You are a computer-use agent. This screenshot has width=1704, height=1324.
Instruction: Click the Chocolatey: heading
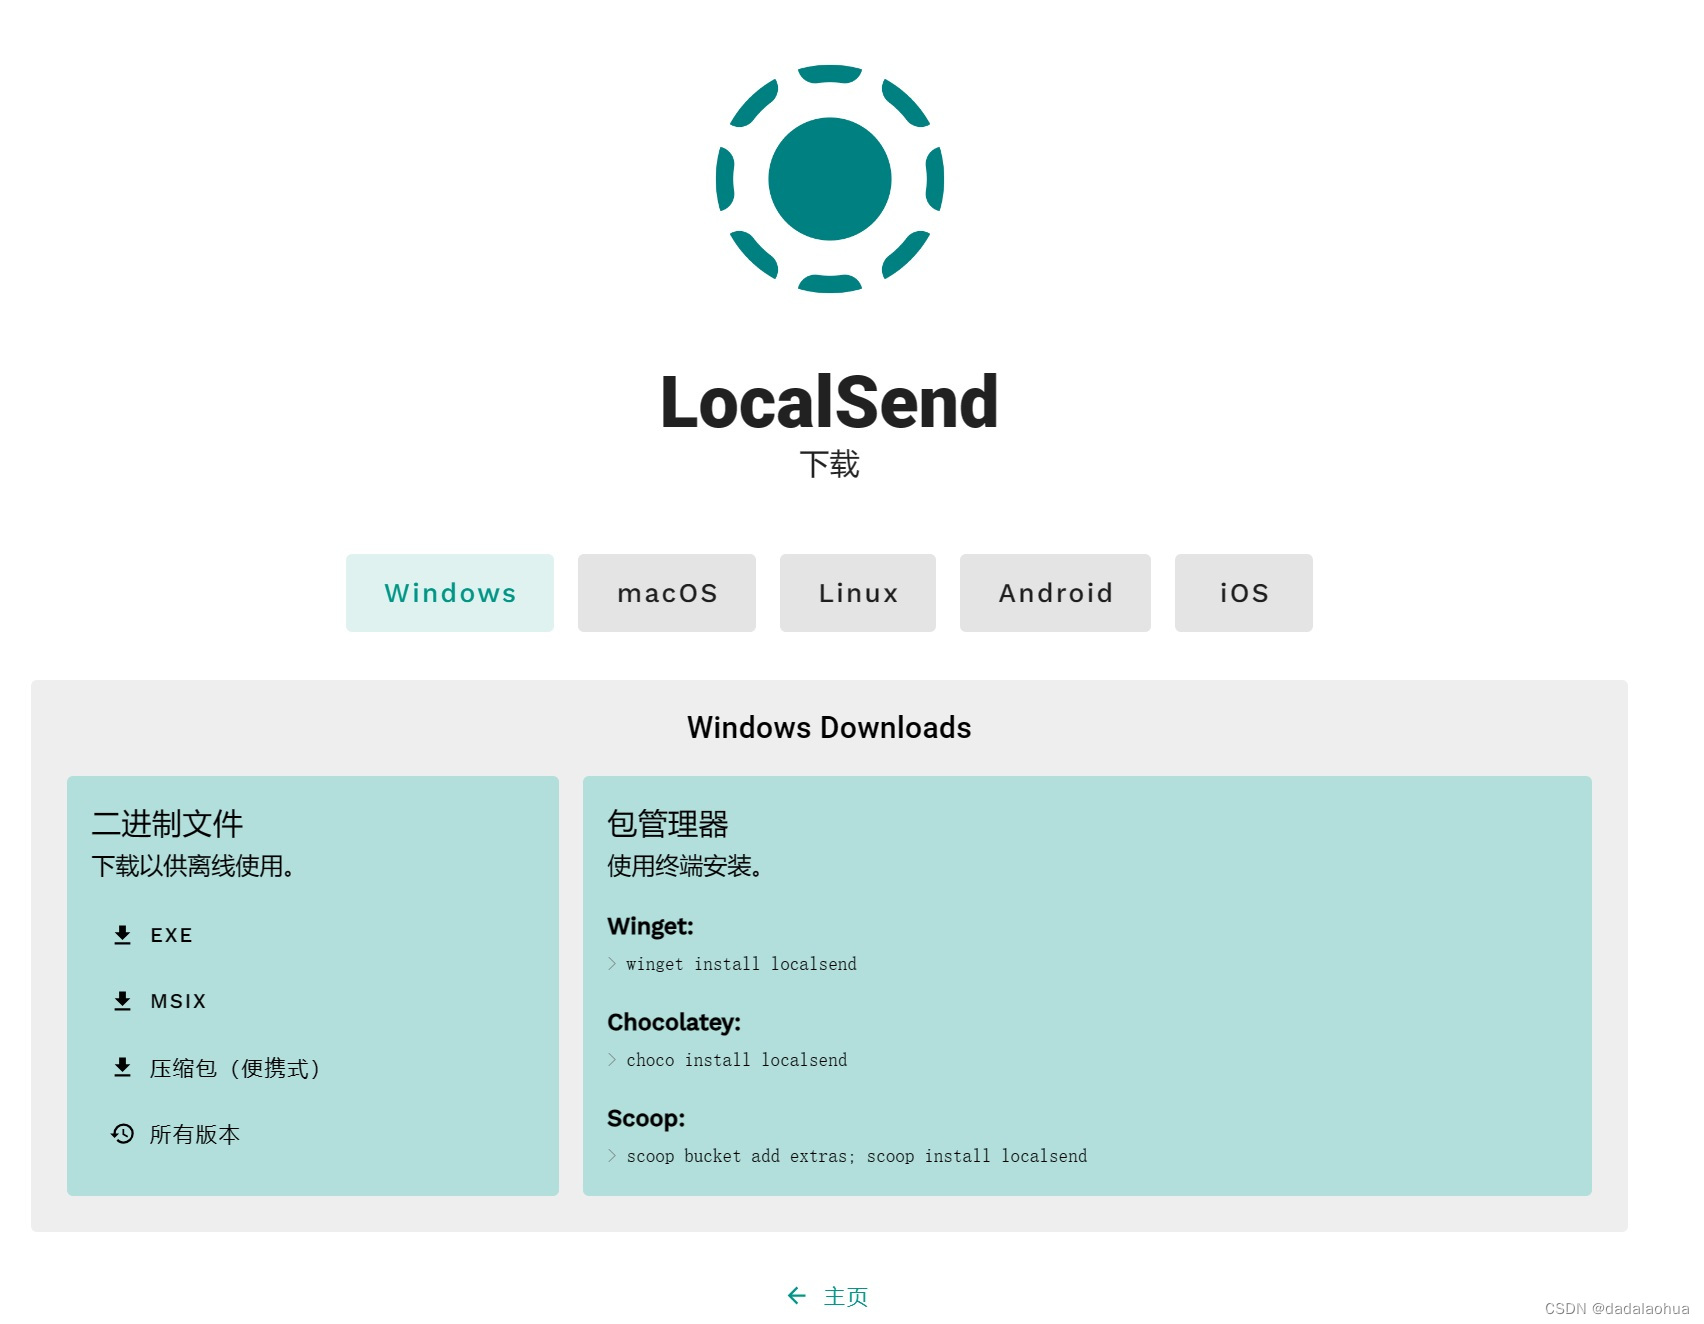(x=674, y=1022)
